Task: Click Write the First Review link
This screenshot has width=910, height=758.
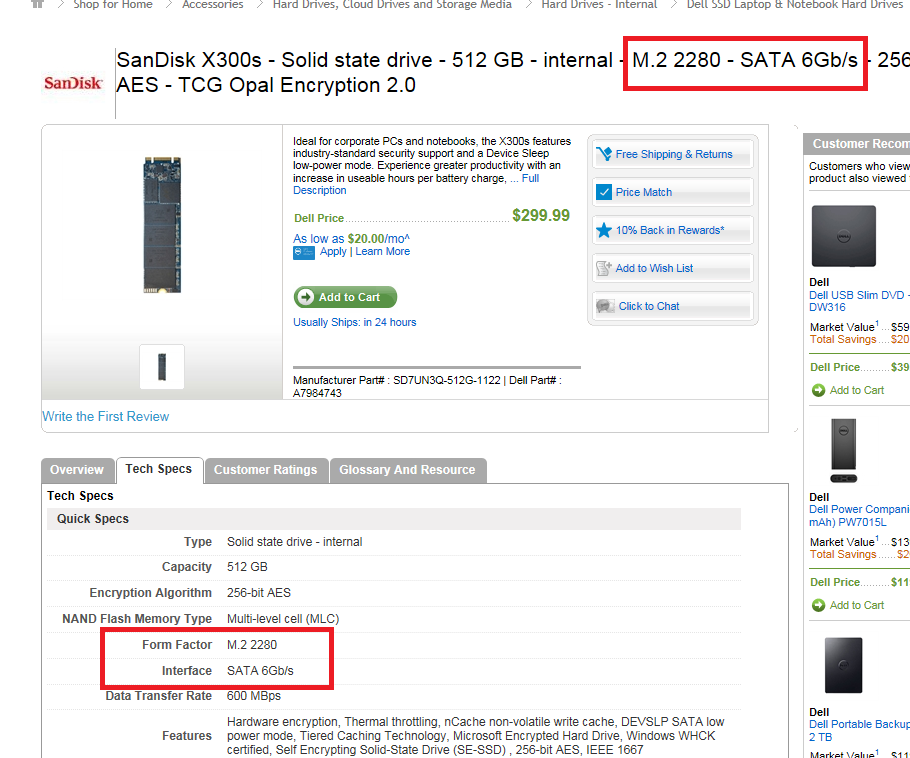Action: pos(106,417)
